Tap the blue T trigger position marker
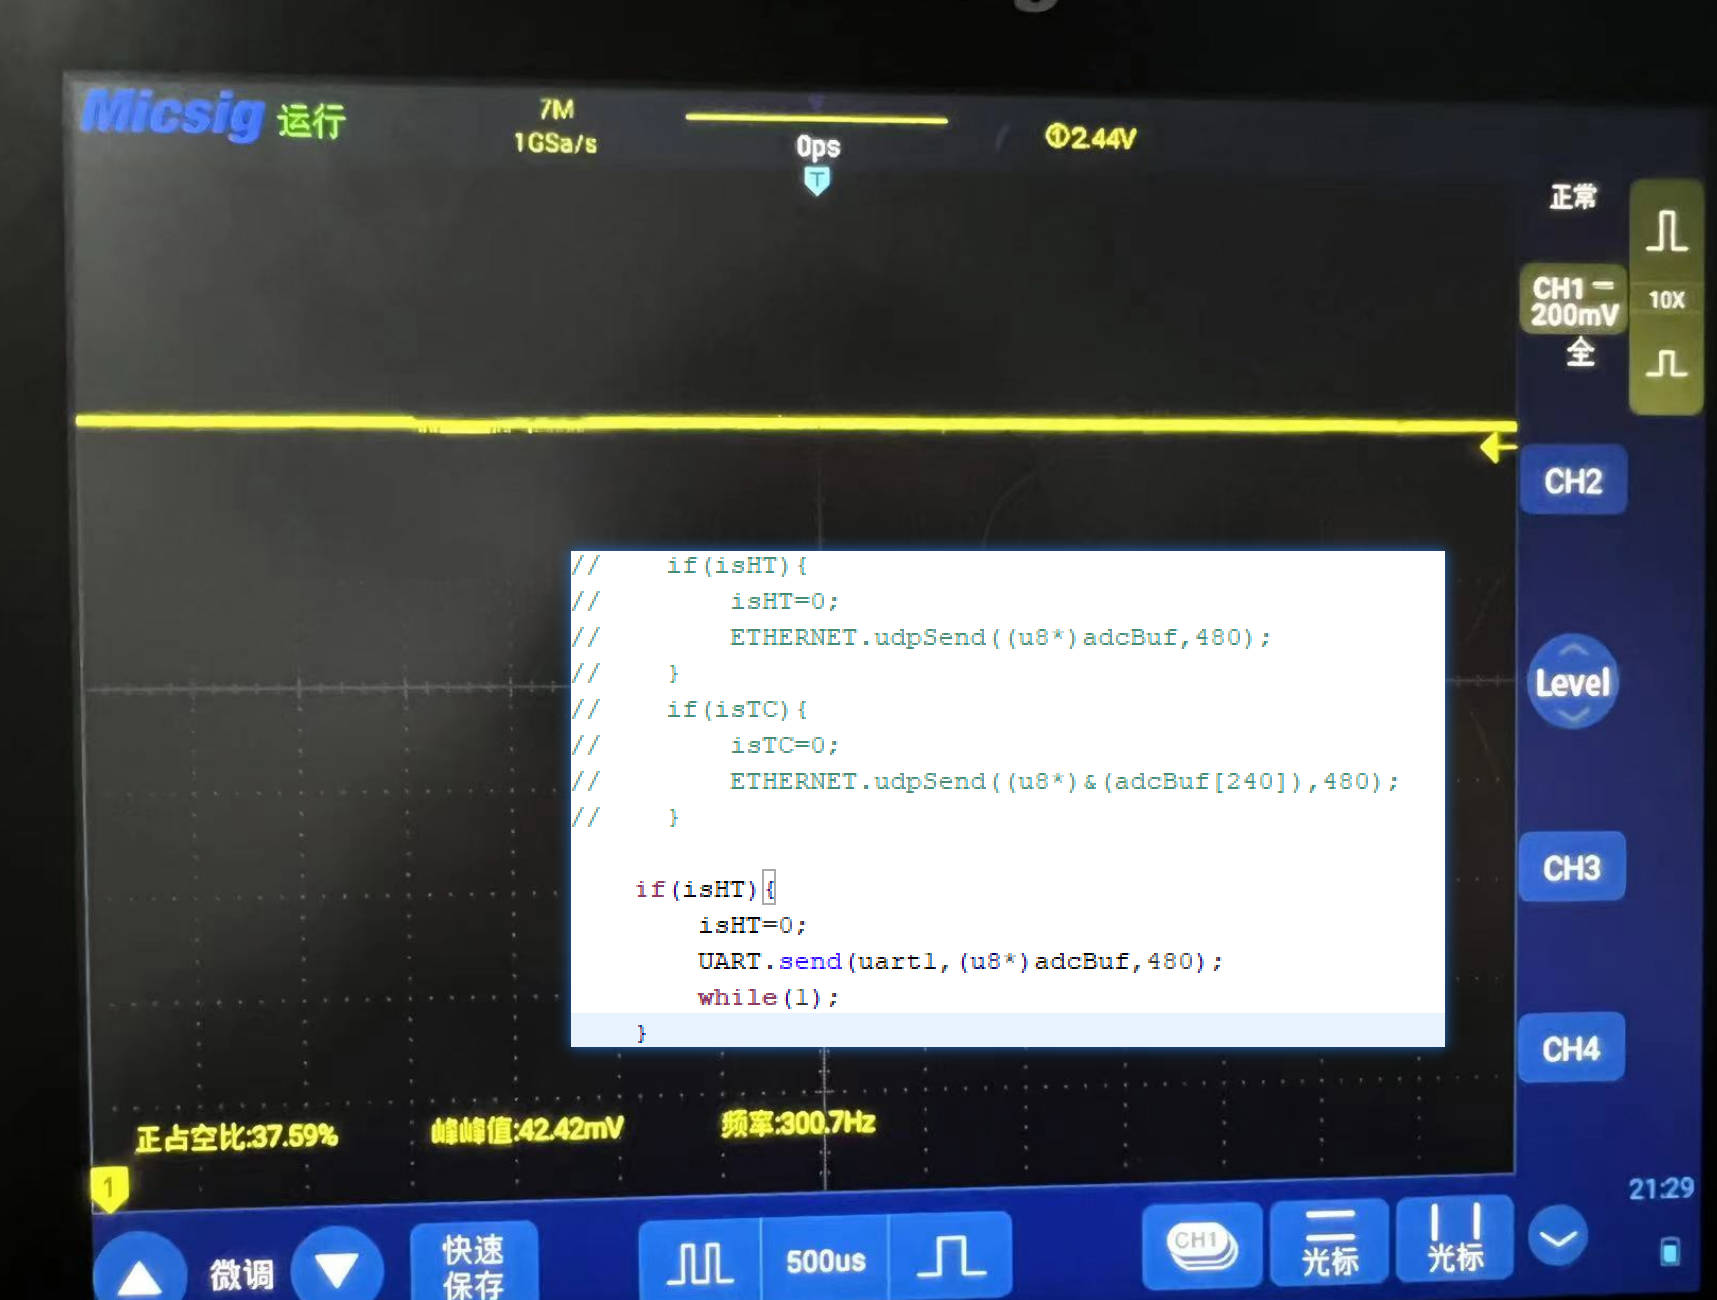 [x=817, y=181]
